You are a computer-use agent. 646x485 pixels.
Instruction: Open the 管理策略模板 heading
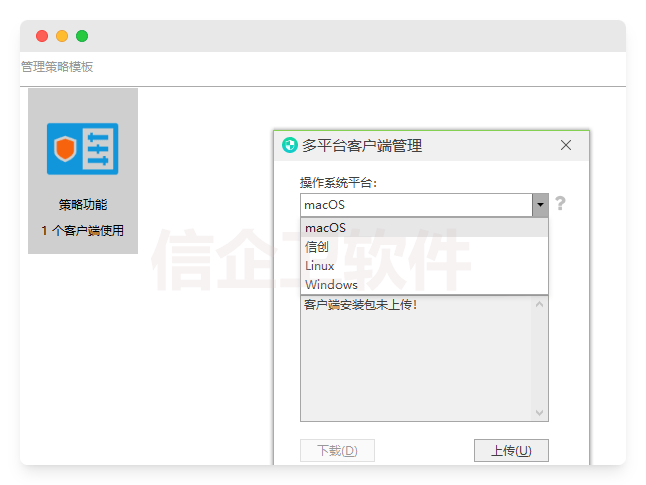coord(57,67)
